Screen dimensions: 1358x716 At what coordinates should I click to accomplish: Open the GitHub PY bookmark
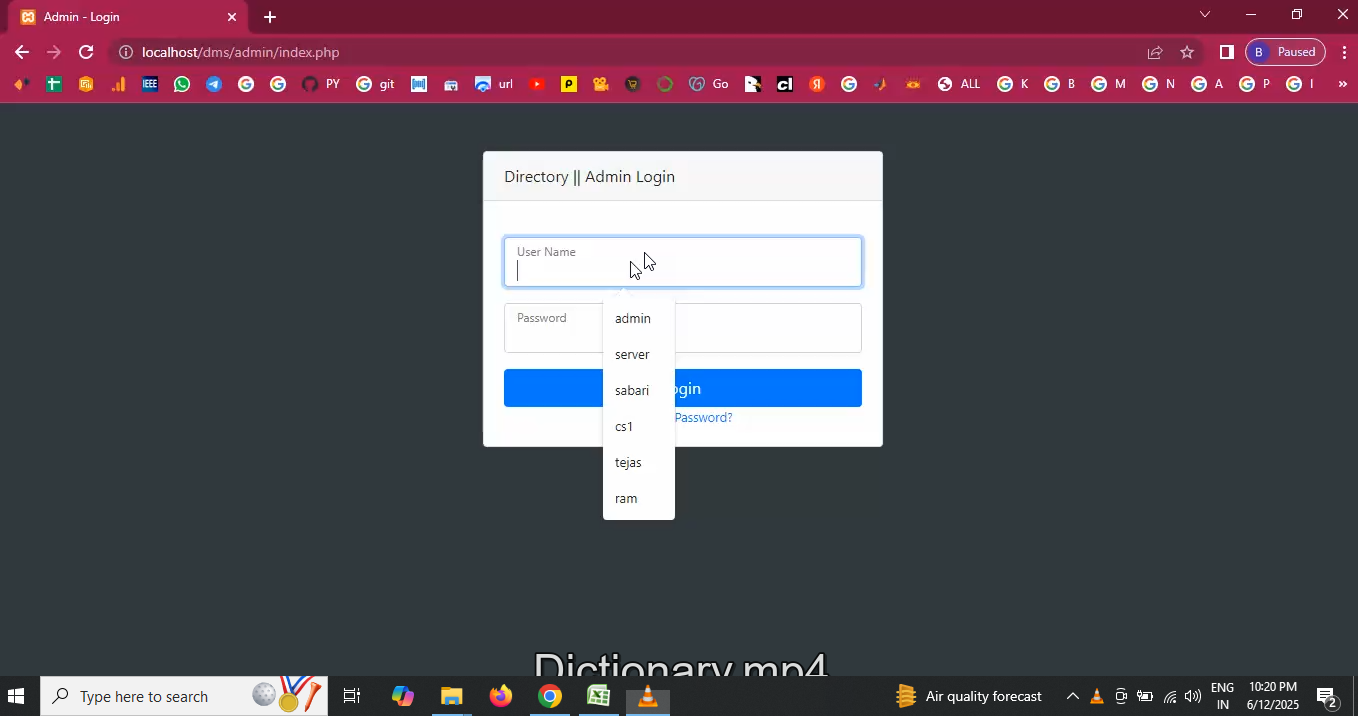click(x=321, y=85)
